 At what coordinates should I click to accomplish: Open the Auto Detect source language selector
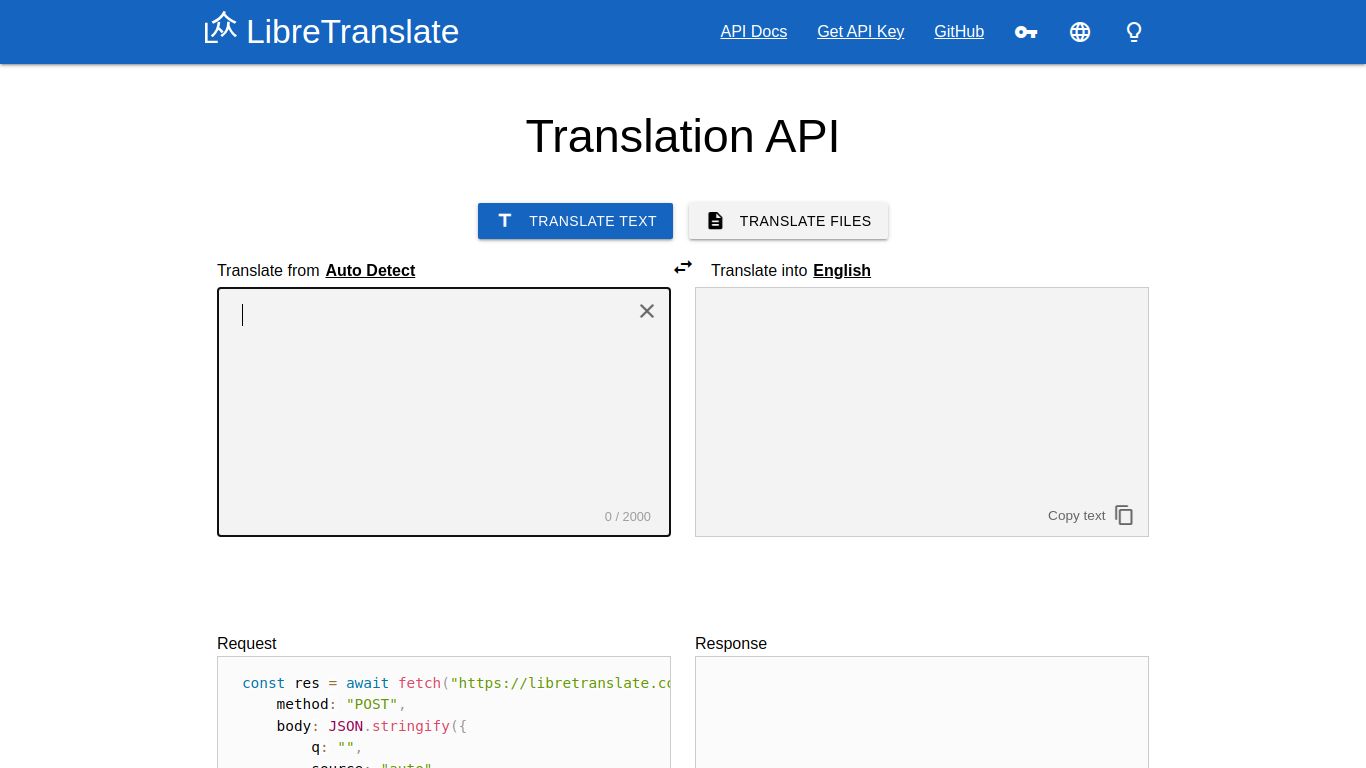[370, 270]
